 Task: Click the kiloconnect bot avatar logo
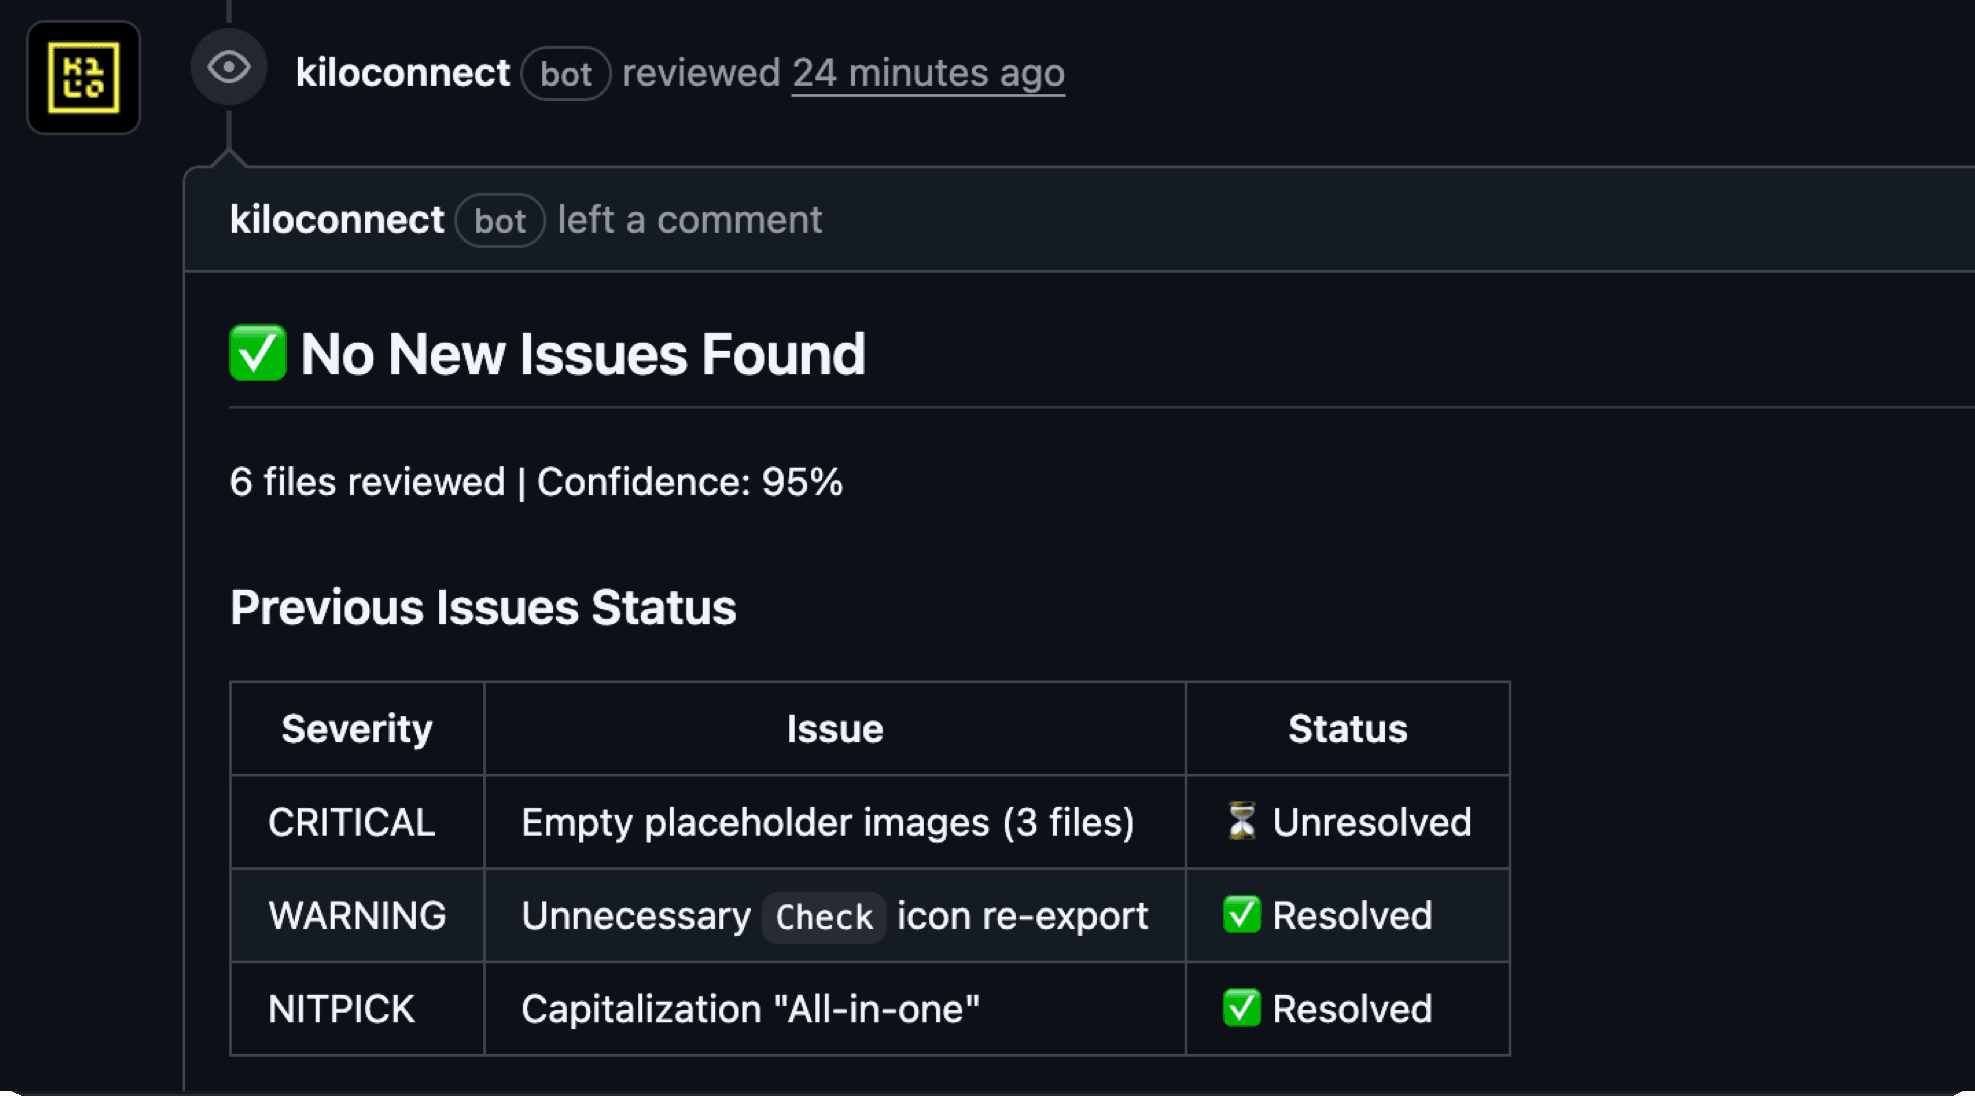(84, 76)
